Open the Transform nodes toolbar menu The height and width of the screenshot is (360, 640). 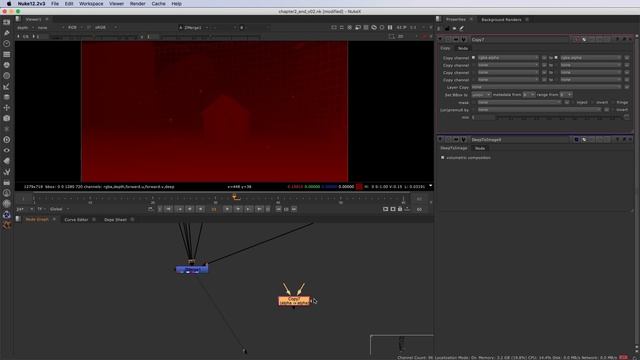coord(7,107)
